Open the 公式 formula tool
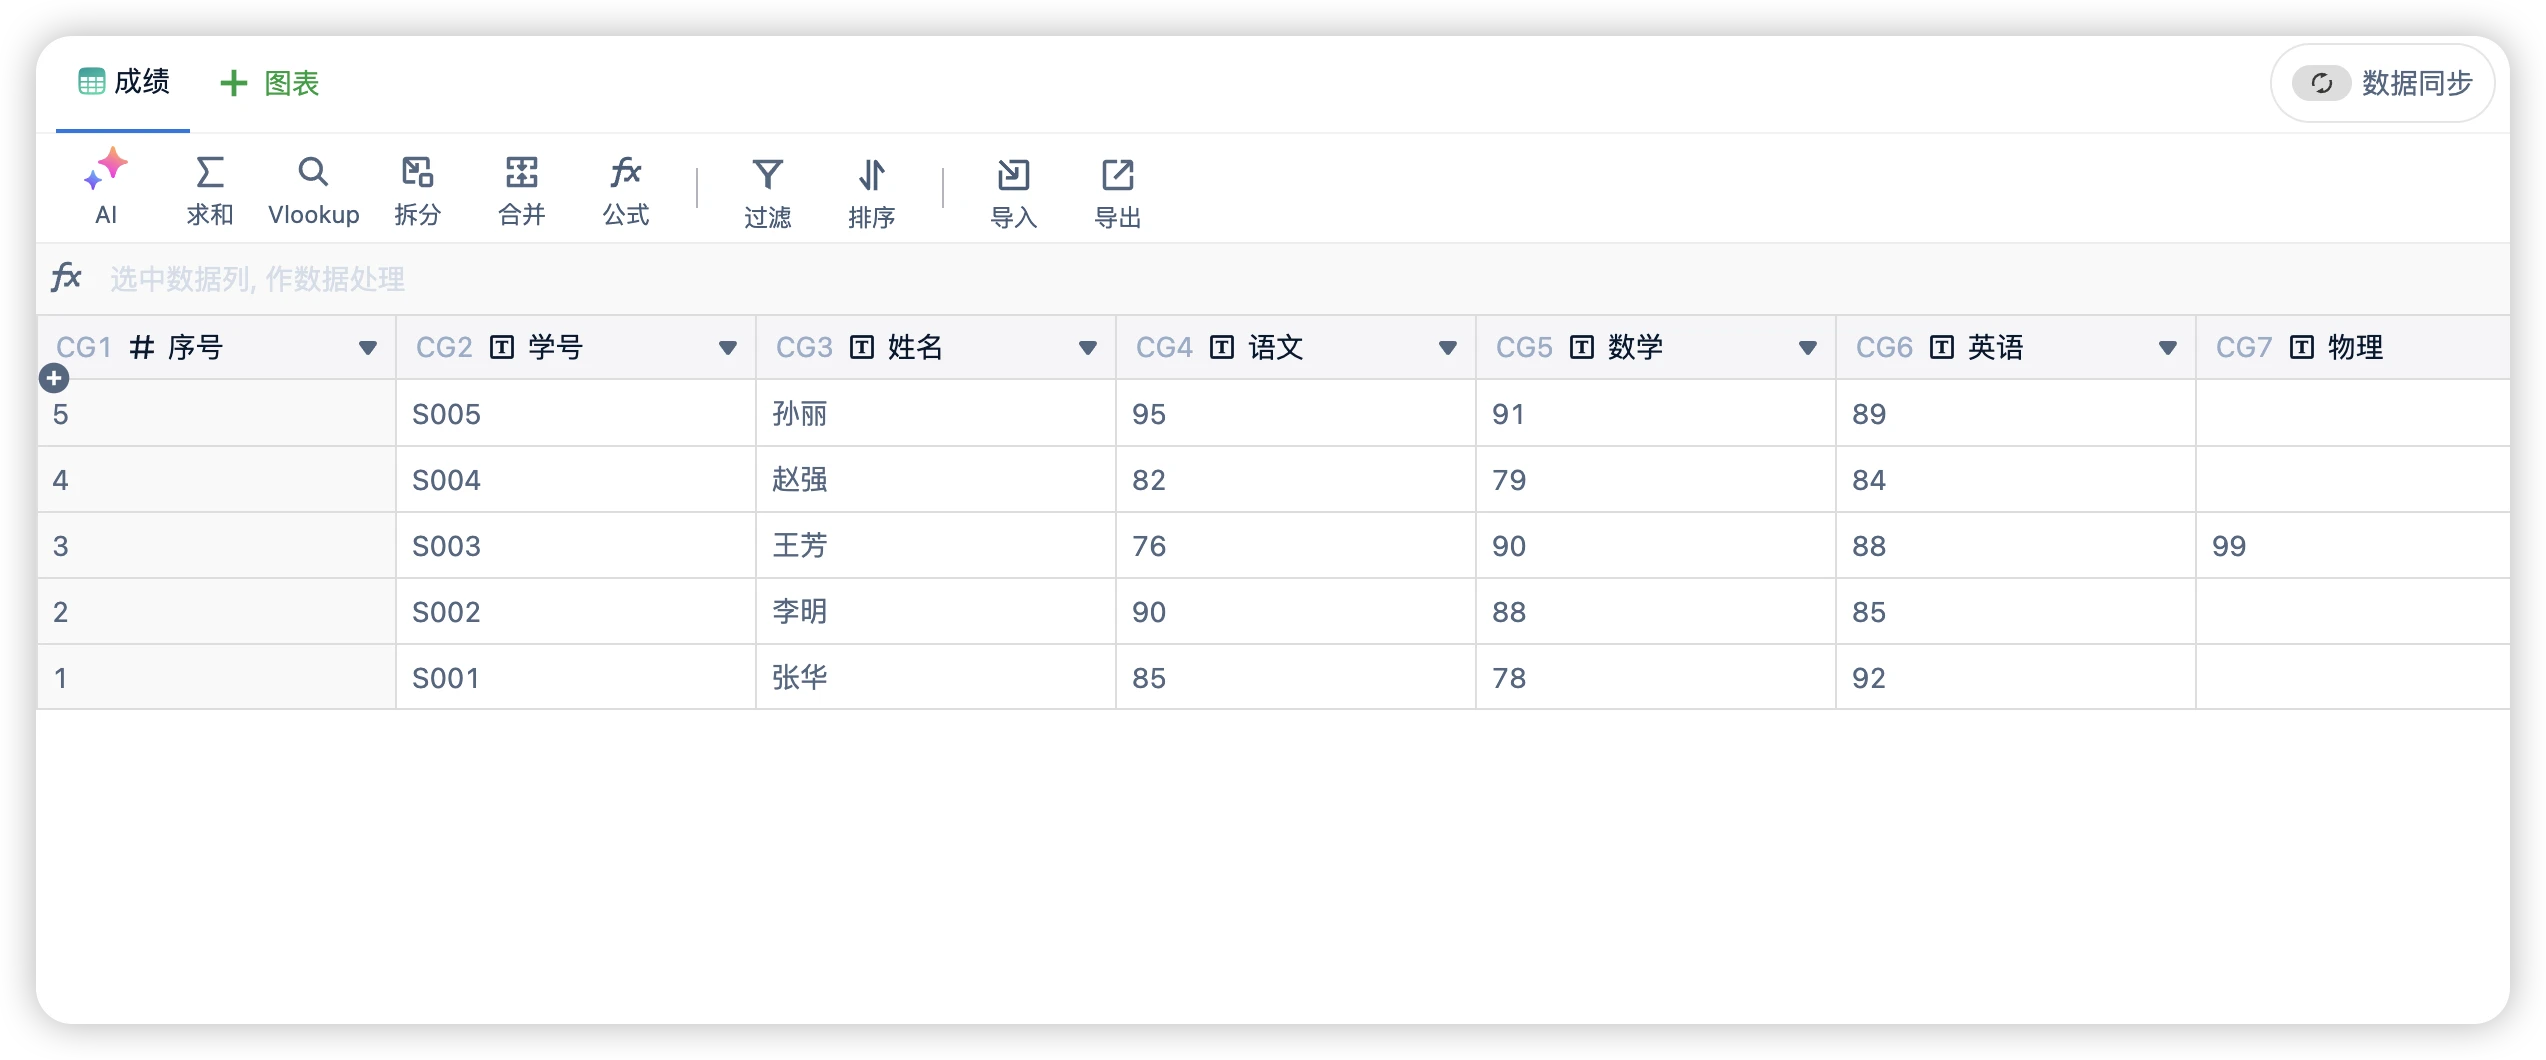The image size is (2546, 1060). tap(626, 190)
